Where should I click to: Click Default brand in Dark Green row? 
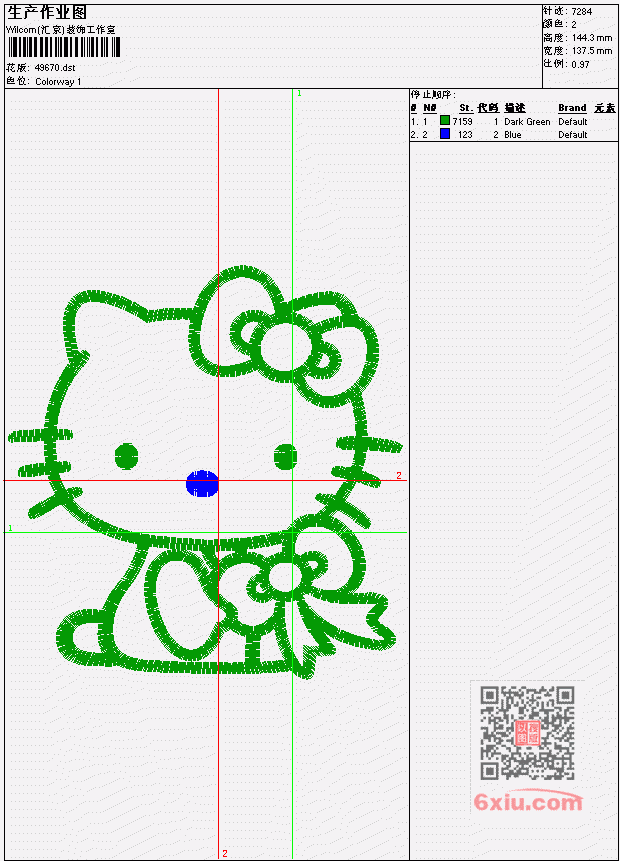(x=573, y=121)
